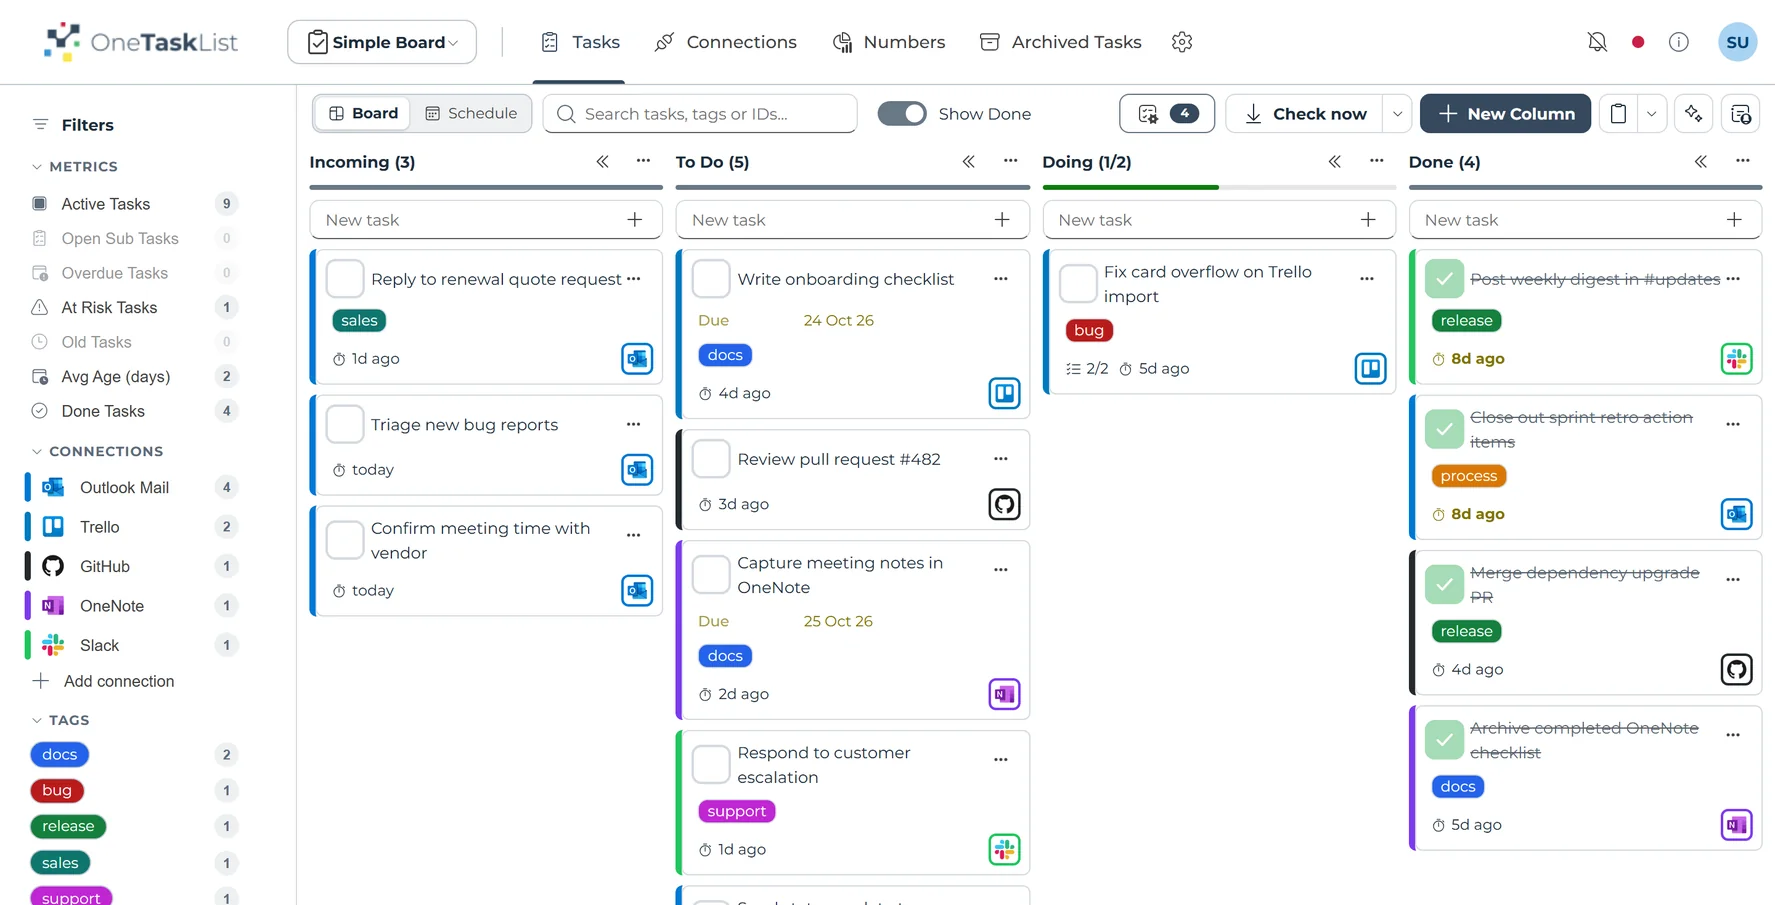The width and height of the screenshot is (1775, 905).
Task: Filter by the red bug tag
Action: (x=57, y=790)
